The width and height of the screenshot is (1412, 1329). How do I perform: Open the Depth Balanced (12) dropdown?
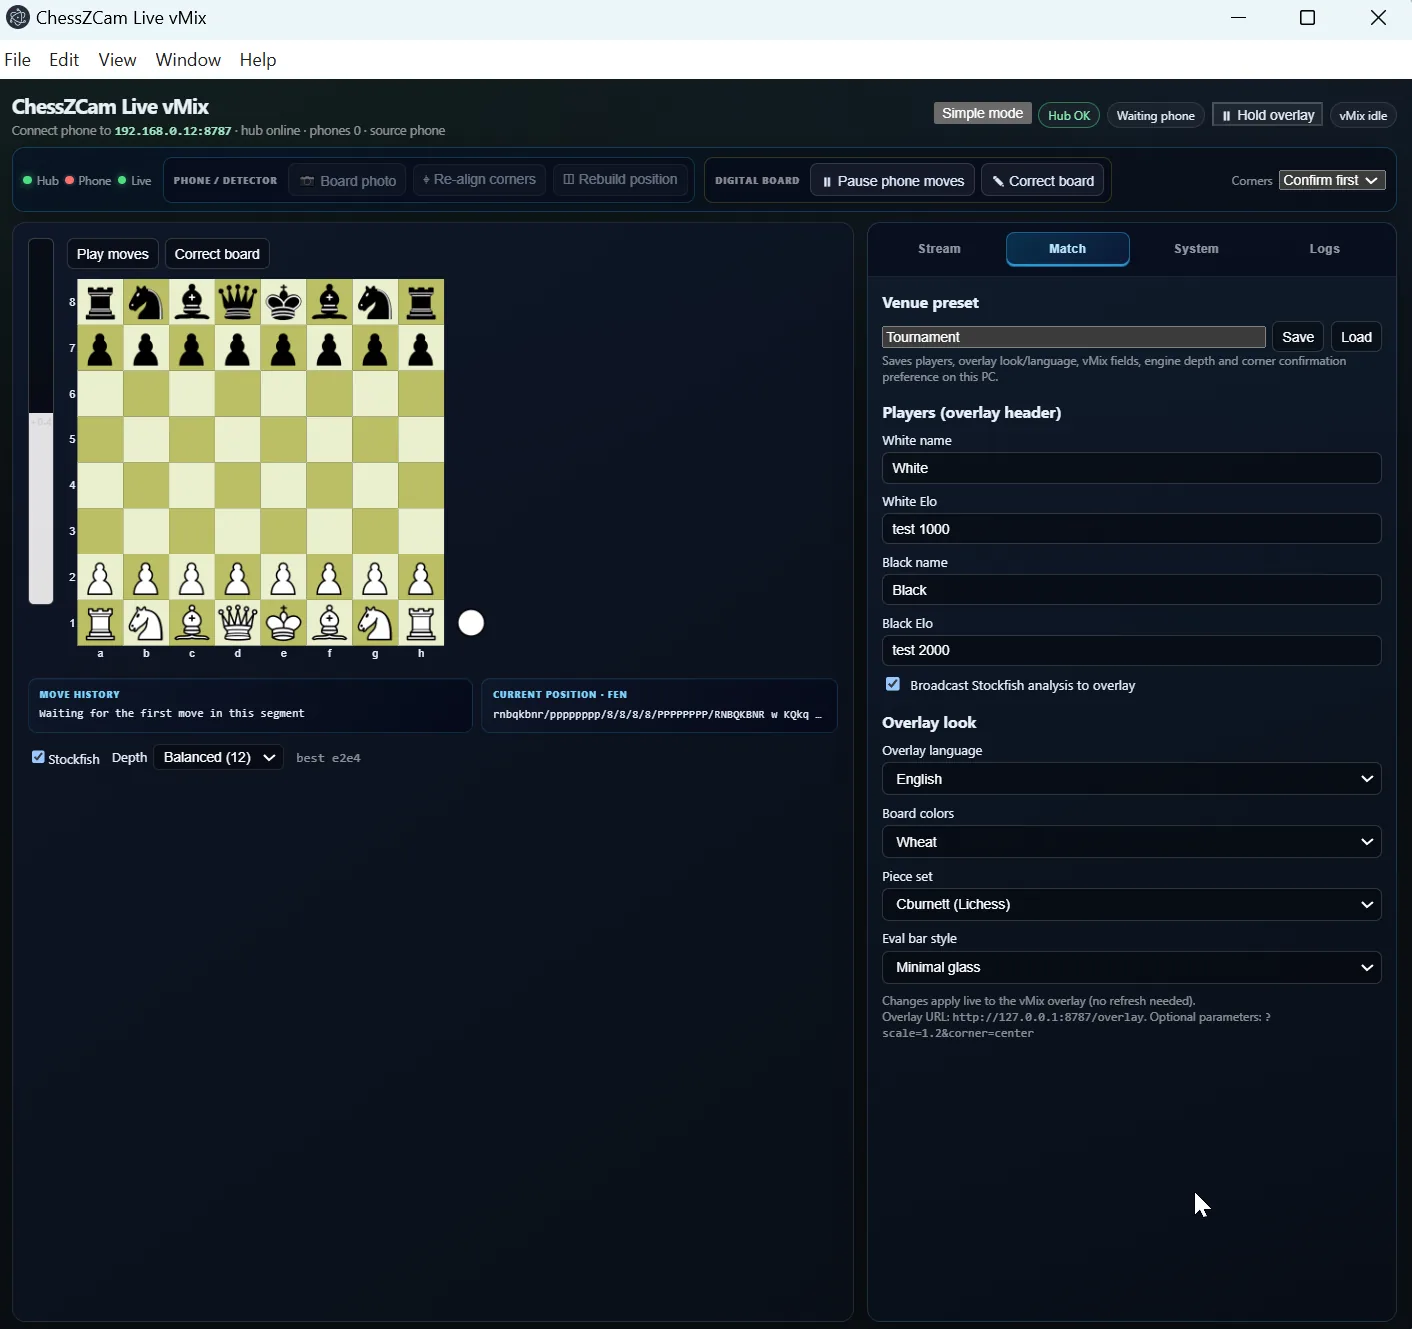click(218, 757)
